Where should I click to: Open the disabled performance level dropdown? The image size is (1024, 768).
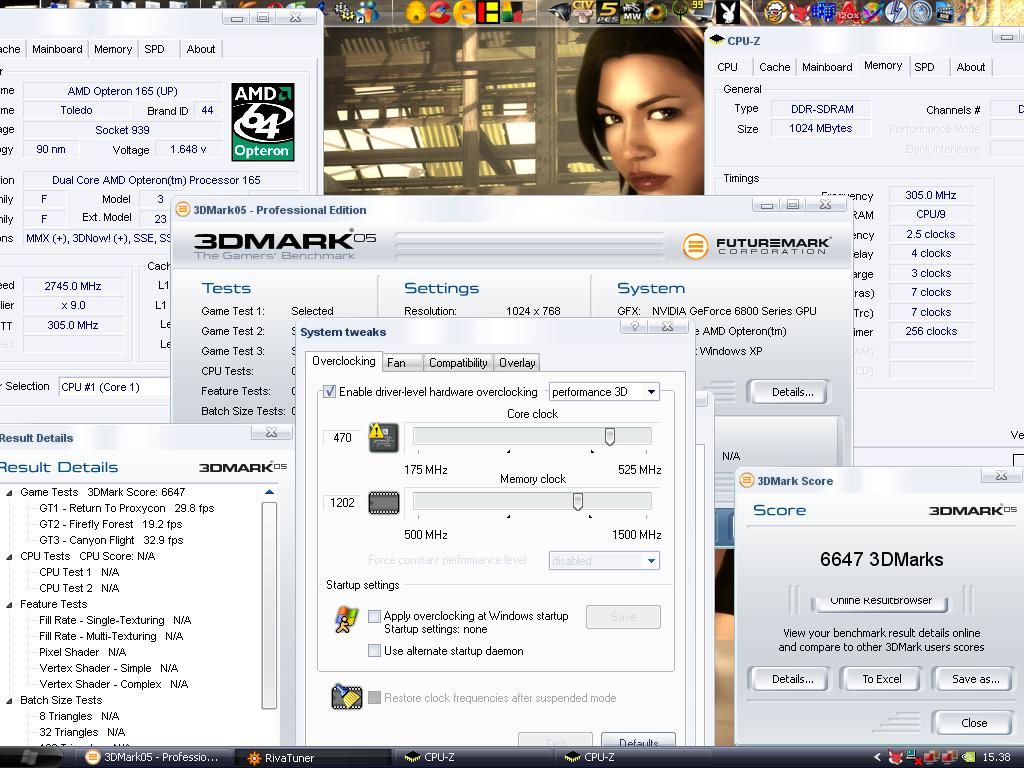[604, 560]
